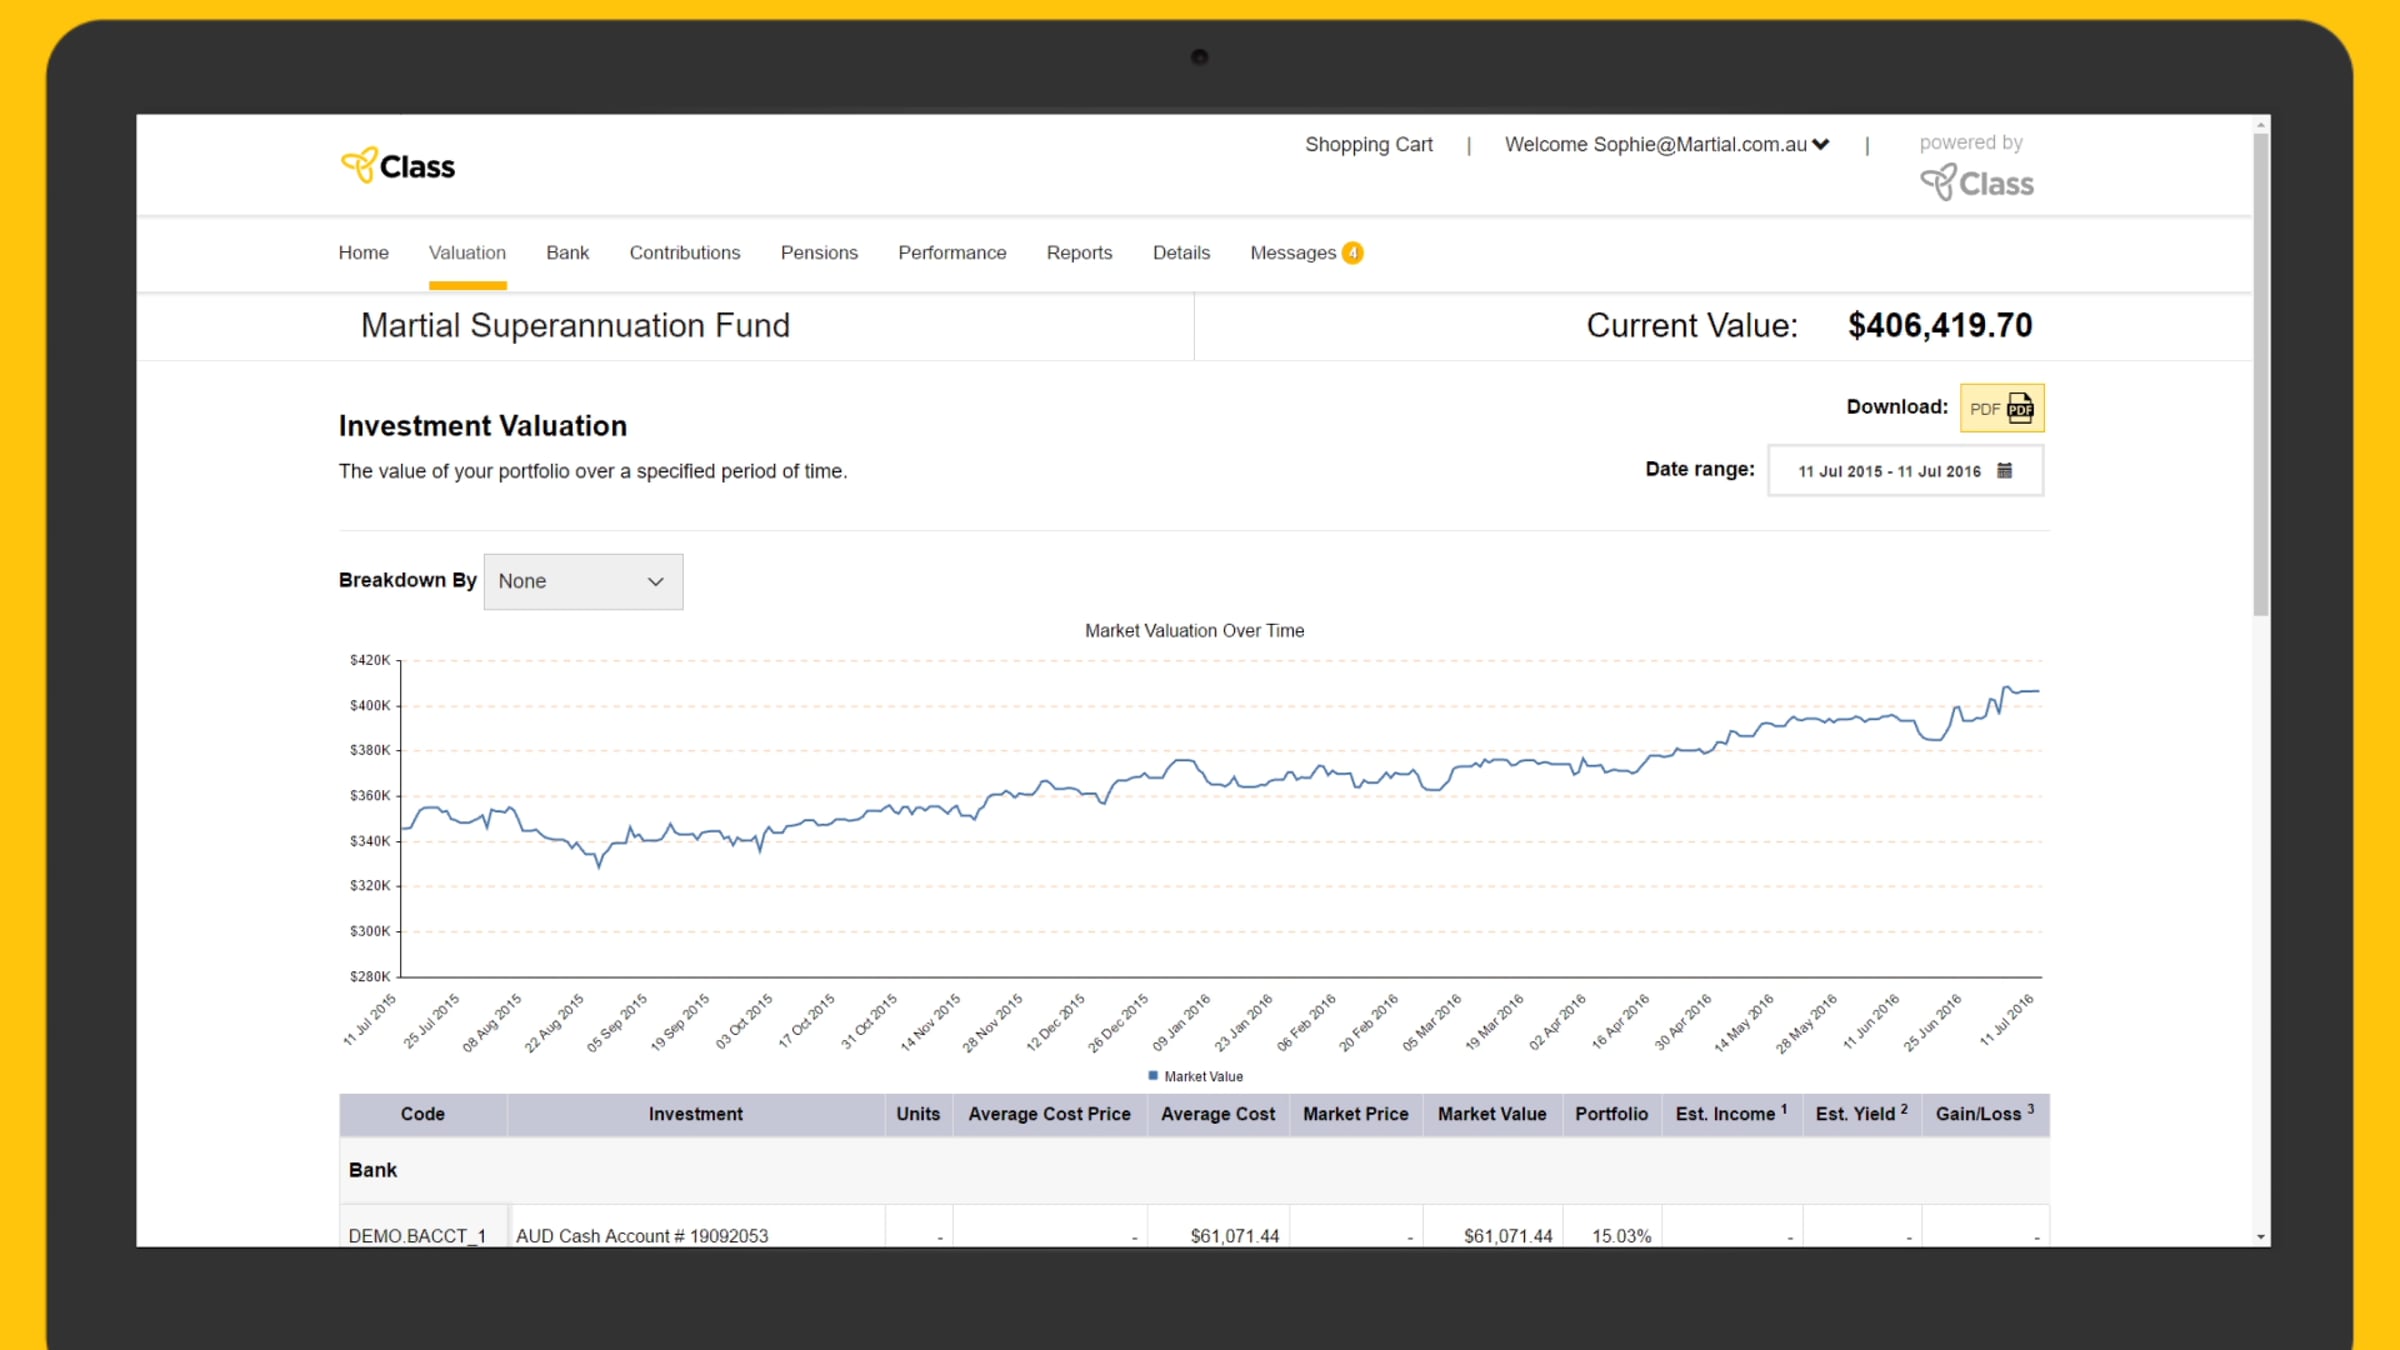
Task: Click the Gain/Loss column header
Action: point(1985,1114)
